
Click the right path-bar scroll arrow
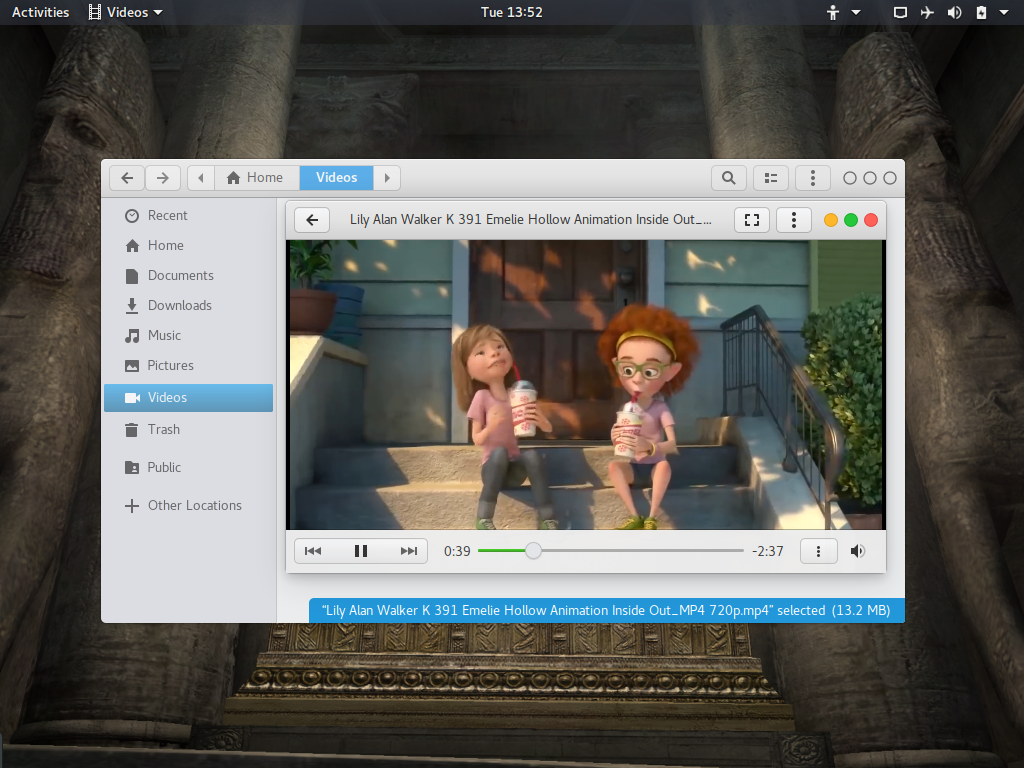387,178
